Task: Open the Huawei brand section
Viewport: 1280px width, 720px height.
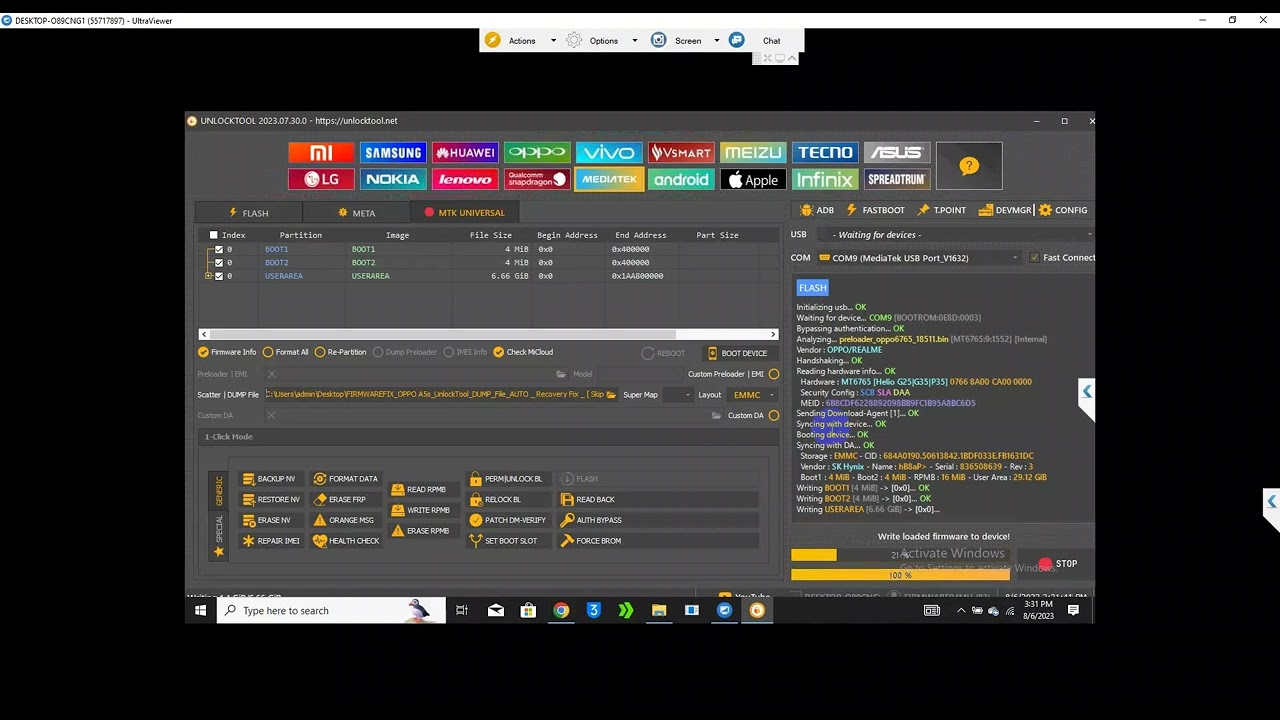Action: 465,153
